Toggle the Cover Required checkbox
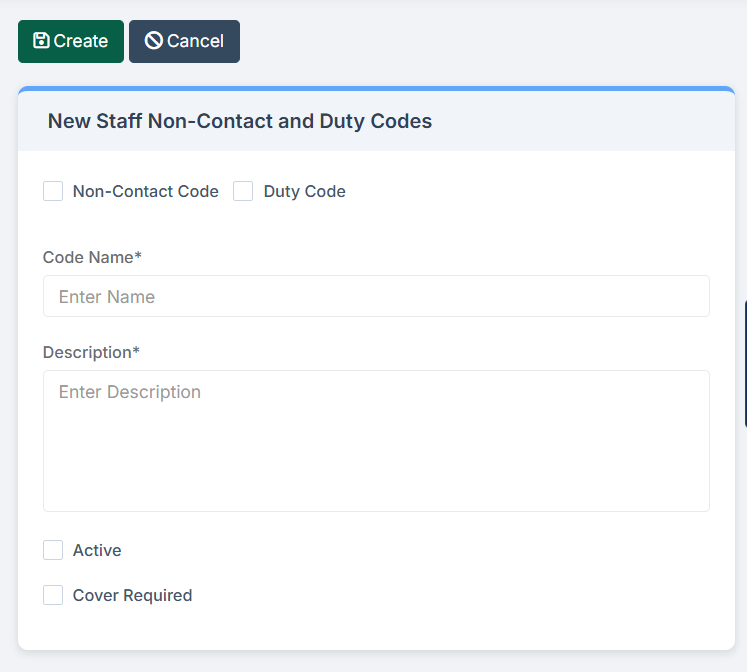 tap(53, 595)
